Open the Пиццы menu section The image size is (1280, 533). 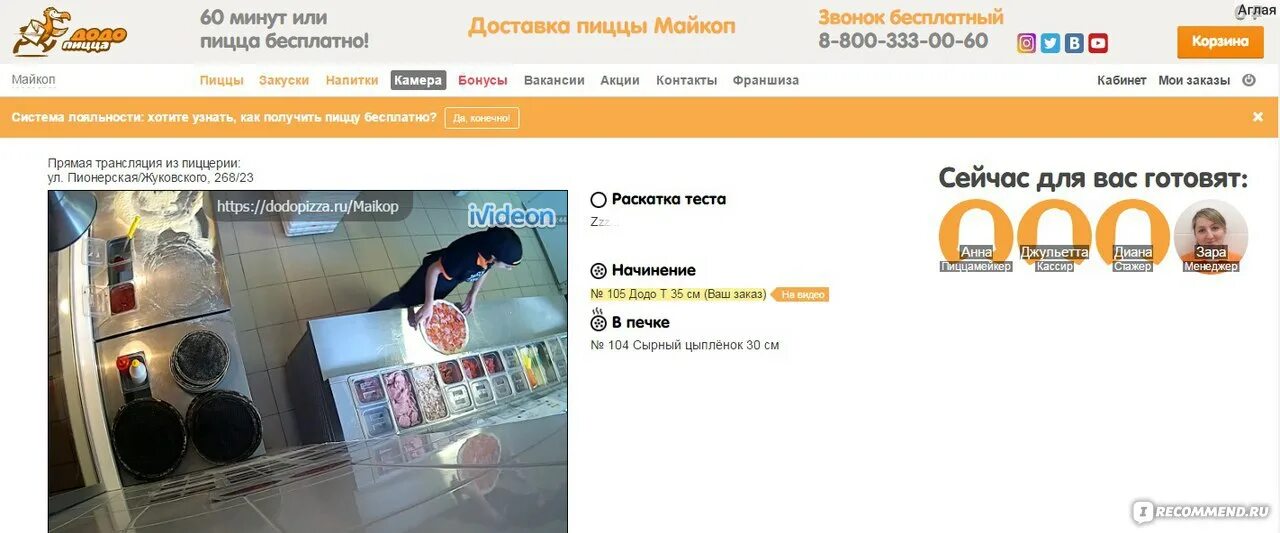click(x=221, y=80)
